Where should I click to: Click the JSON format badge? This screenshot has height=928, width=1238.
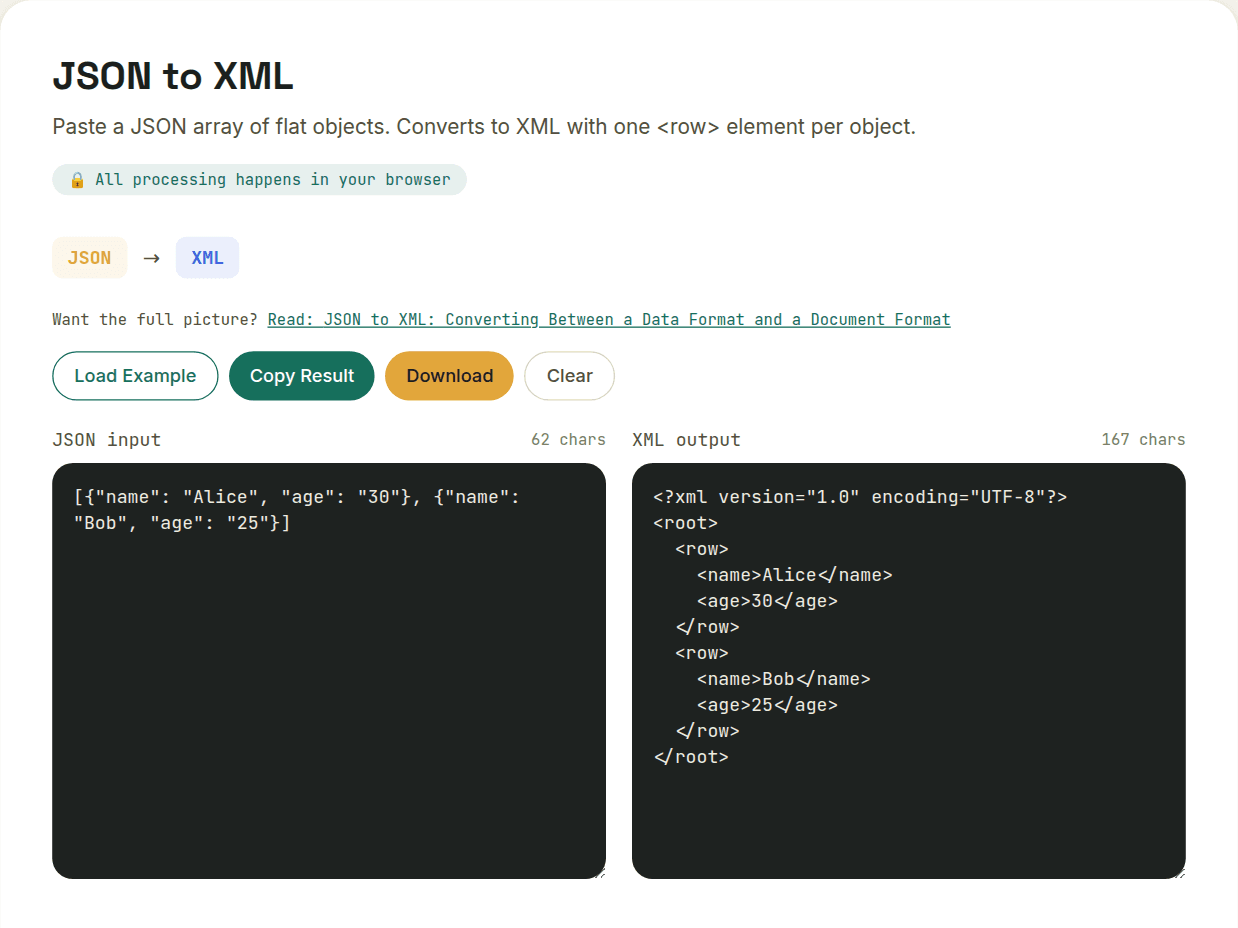click(90, 258)
